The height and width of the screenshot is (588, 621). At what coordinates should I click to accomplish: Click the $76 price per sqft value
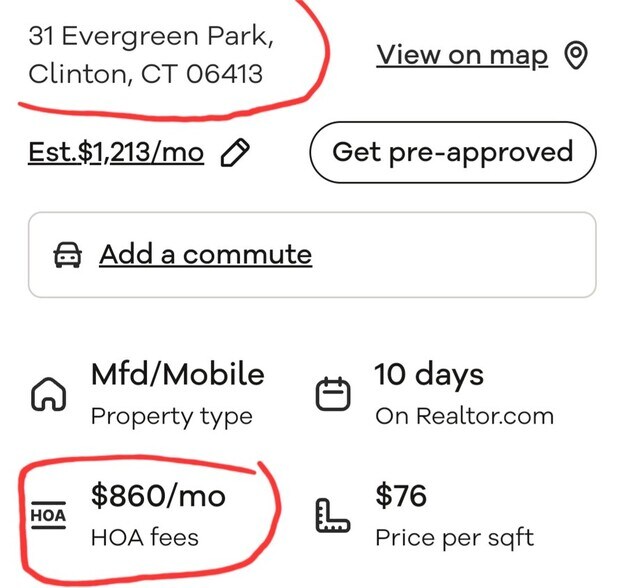pyautogui.click(x=401, y=495)
